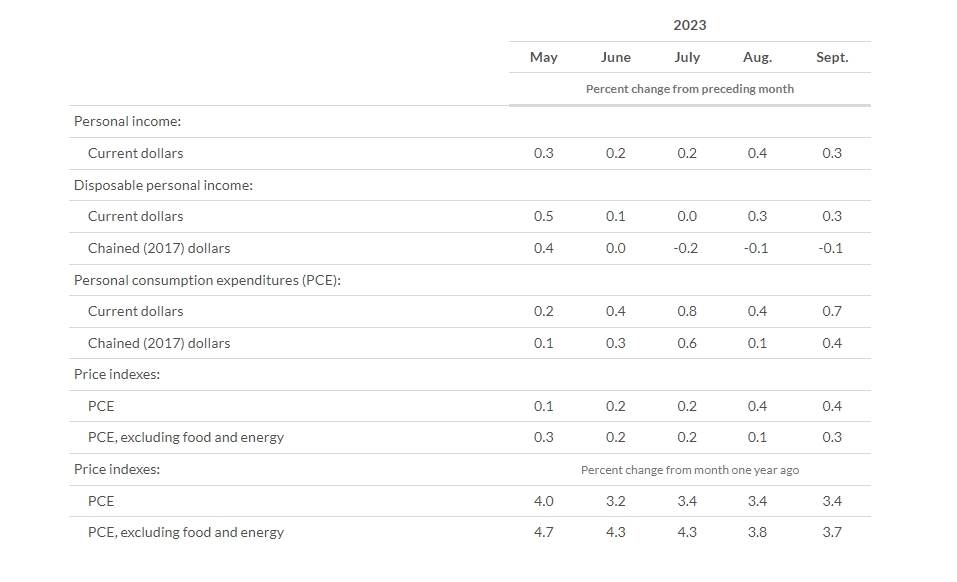Click the July column header
This screenshot has height=582, width=957.
687,57
